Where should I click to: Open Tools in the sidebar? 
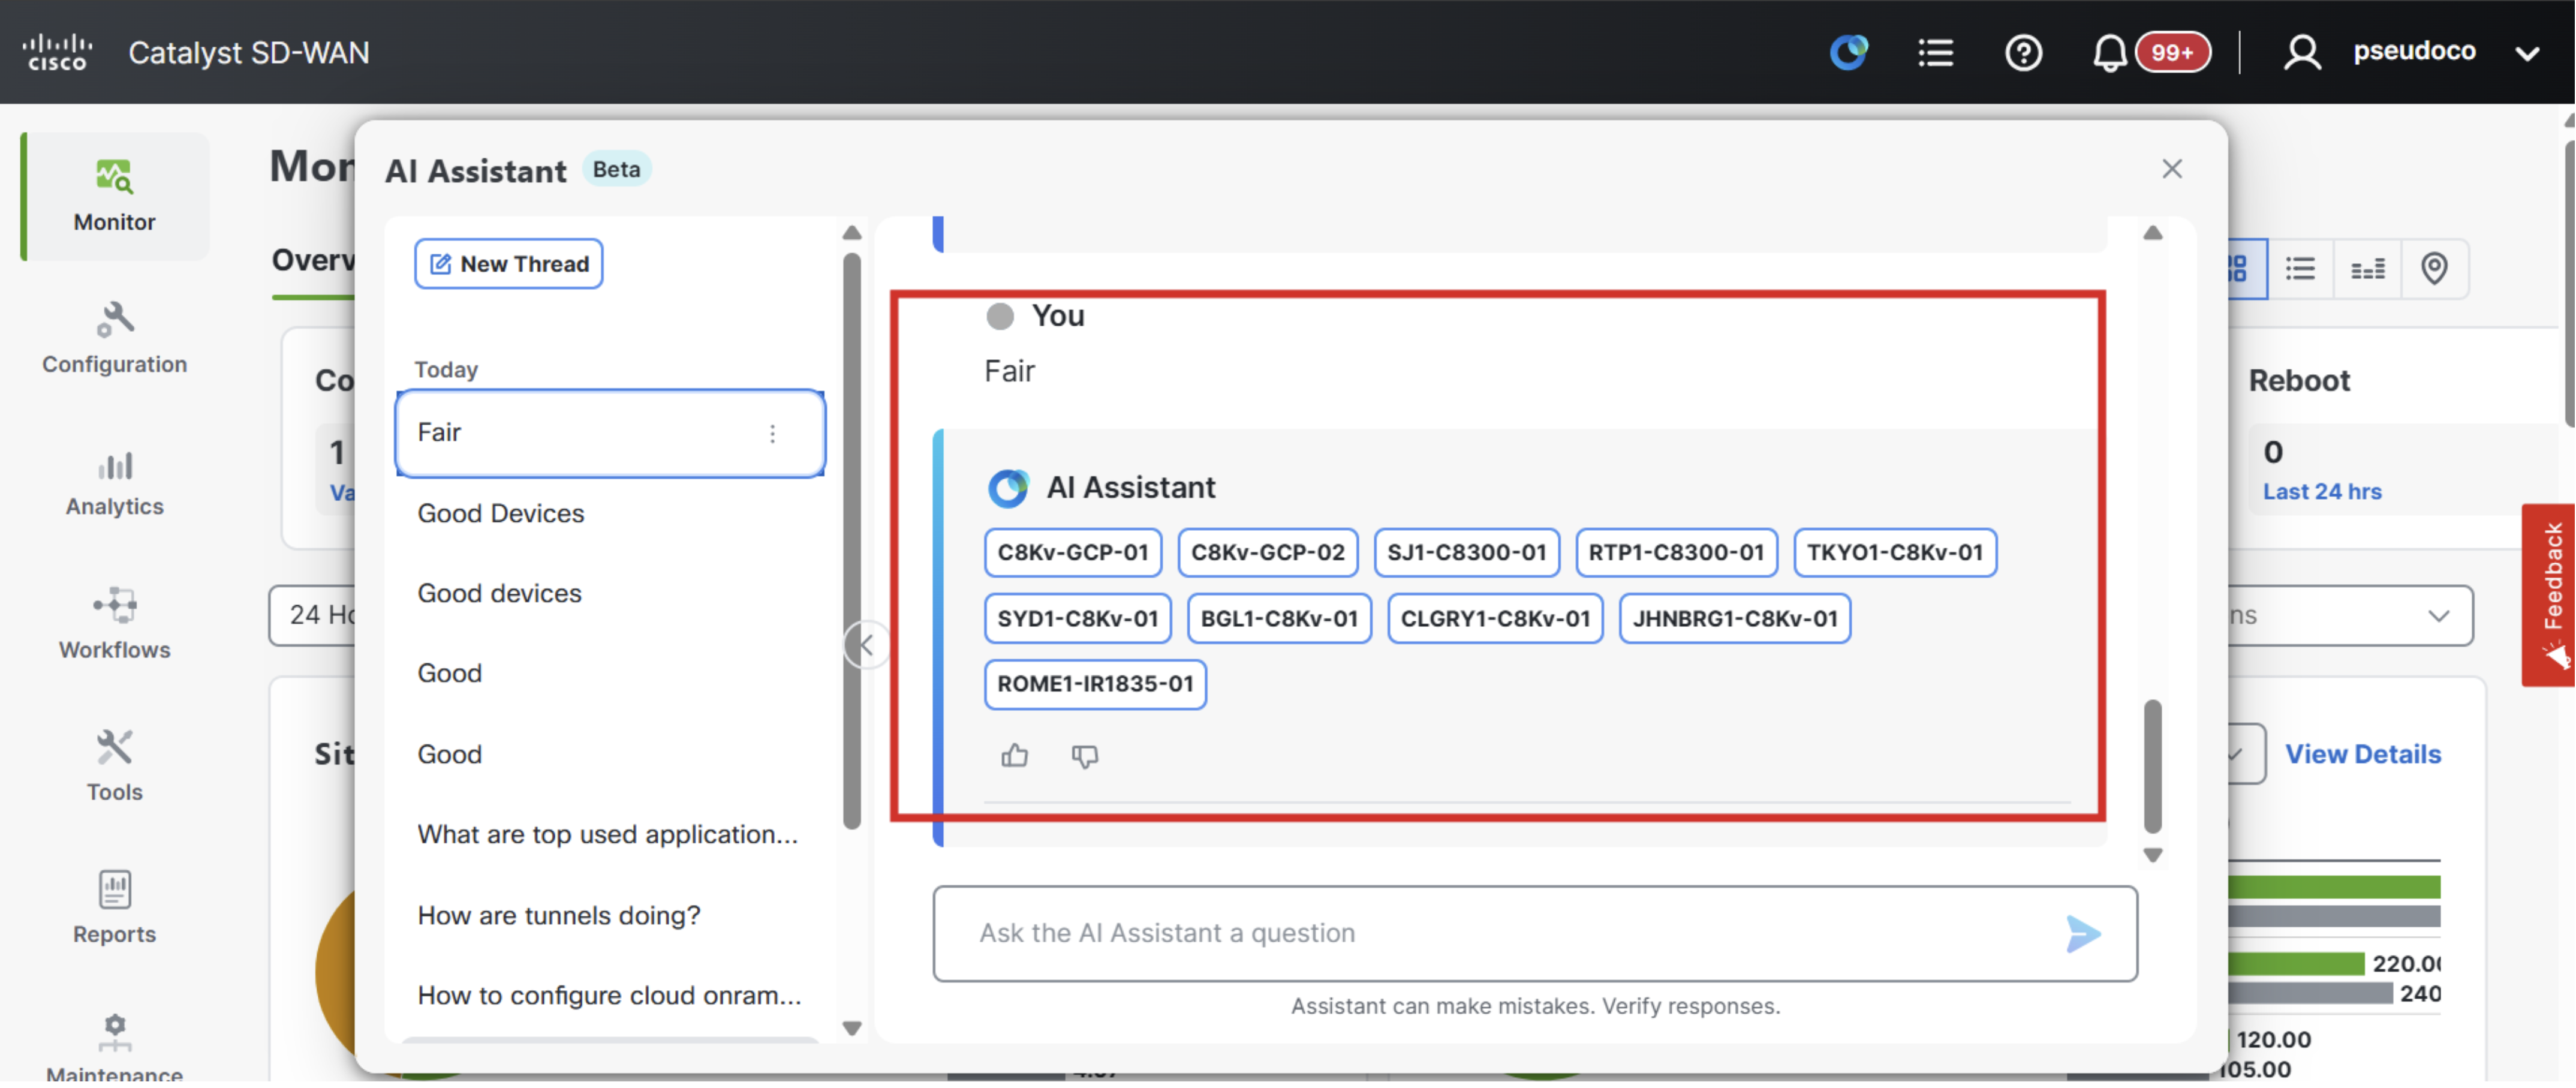point(114,766)
